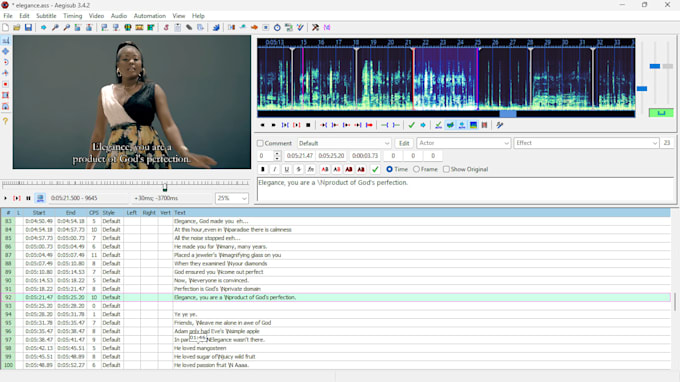This screenshot has height=382, width=680.
Task: Toggle spectrum analyzer mode icon
Action: tap(473, 125)
